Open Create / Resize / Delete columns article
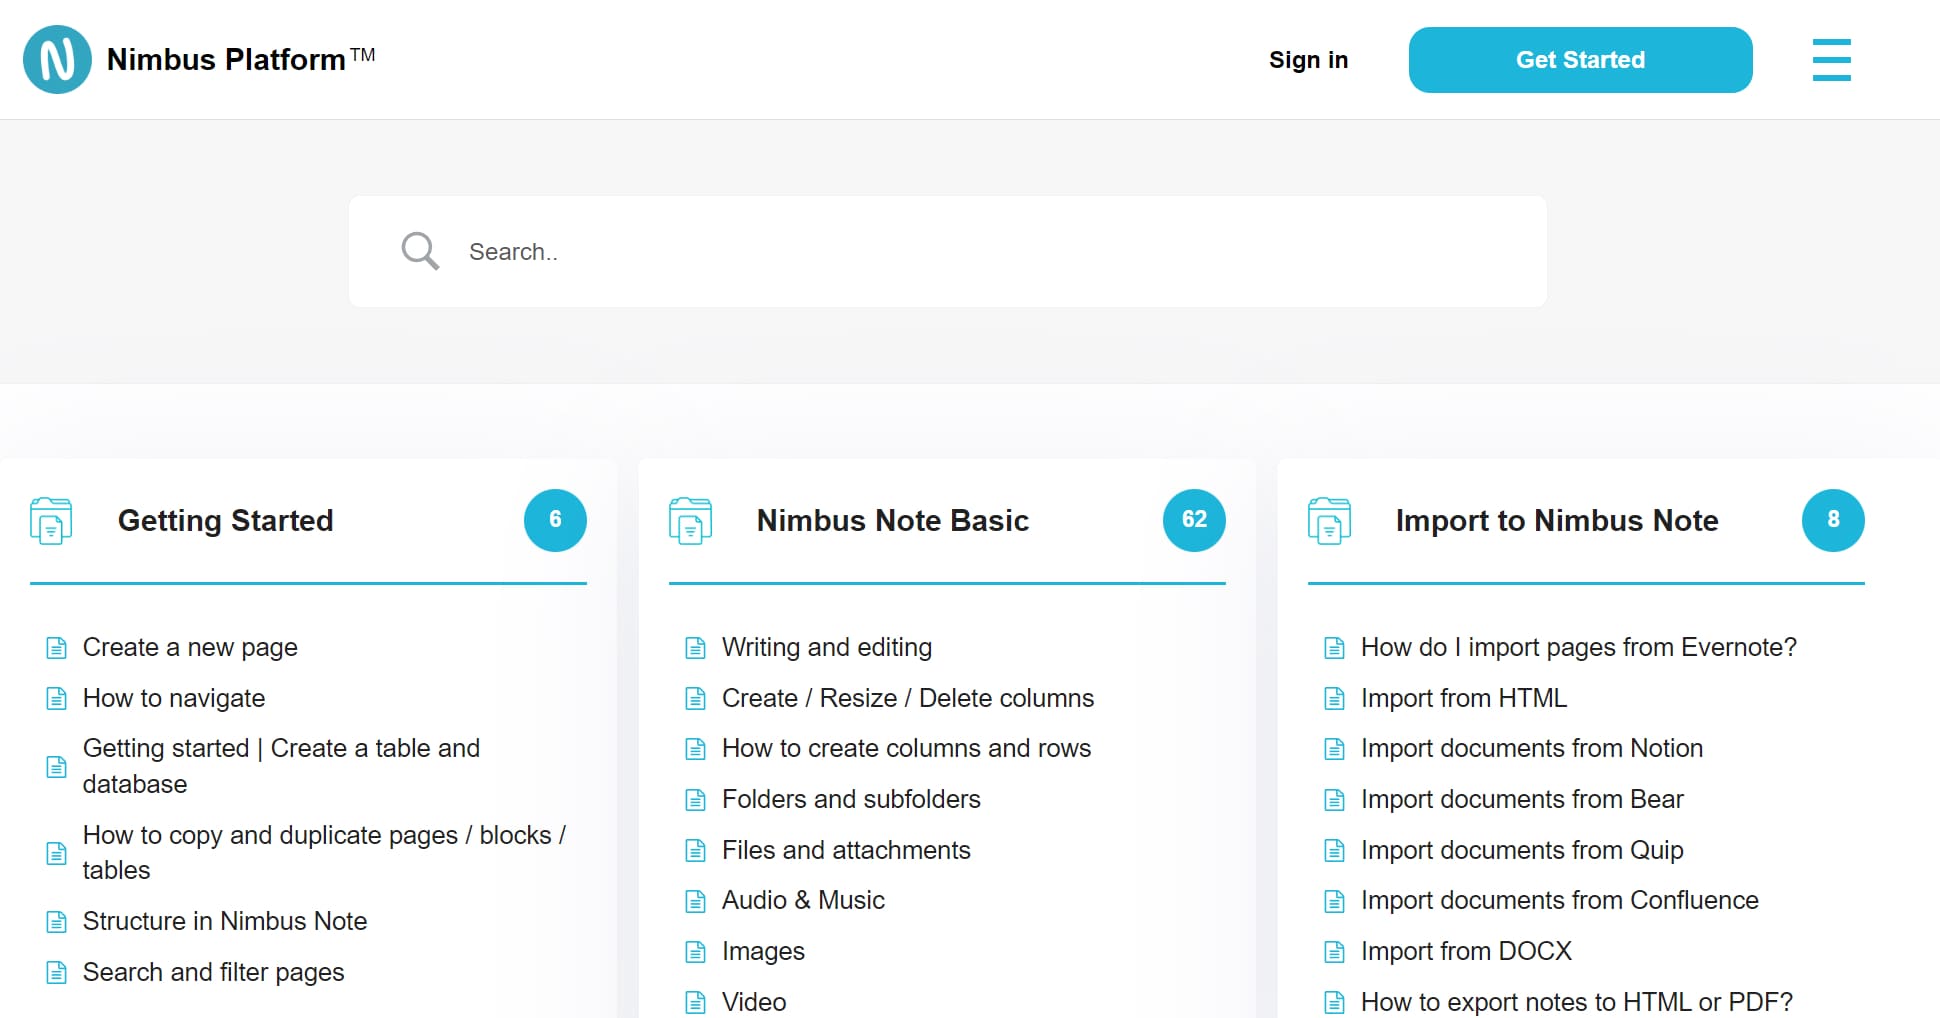Image resolution: width=1940 pixels, height=1018 pixels. [908, 698]
